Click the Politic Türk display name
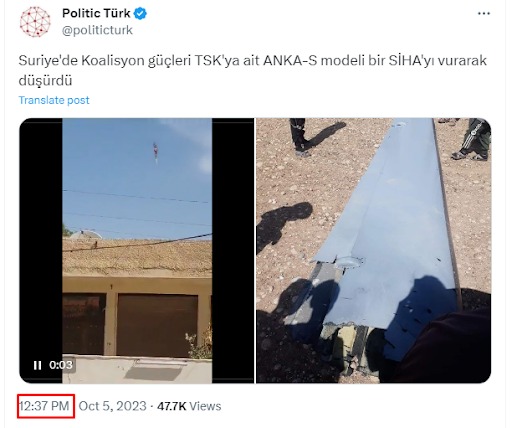The image size is (512, 428). [x=96, y=13]
